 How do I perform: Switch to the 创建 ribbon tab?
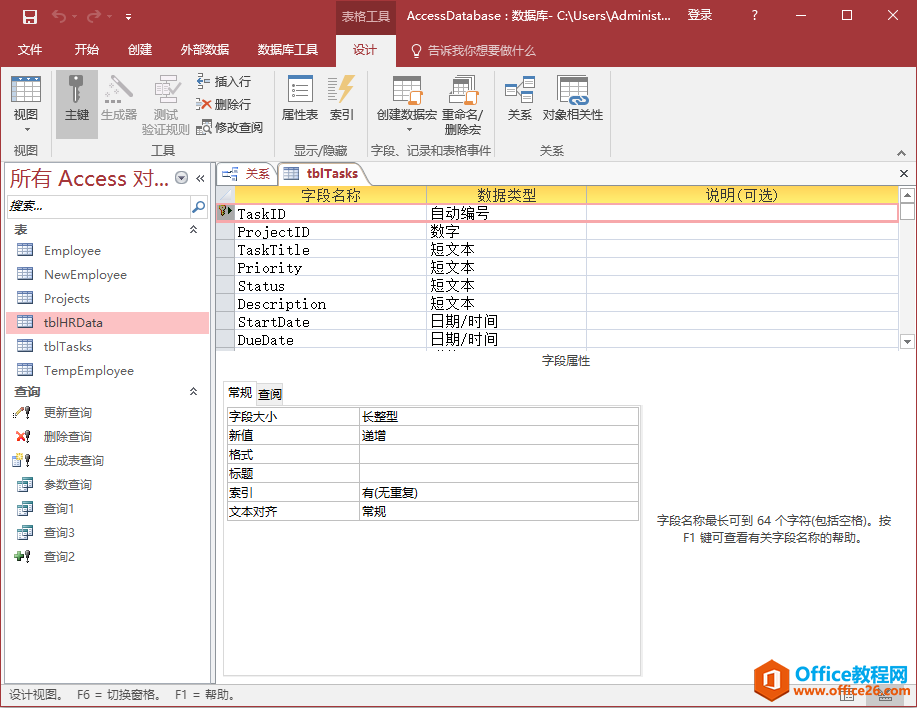[x=140, y=50]
